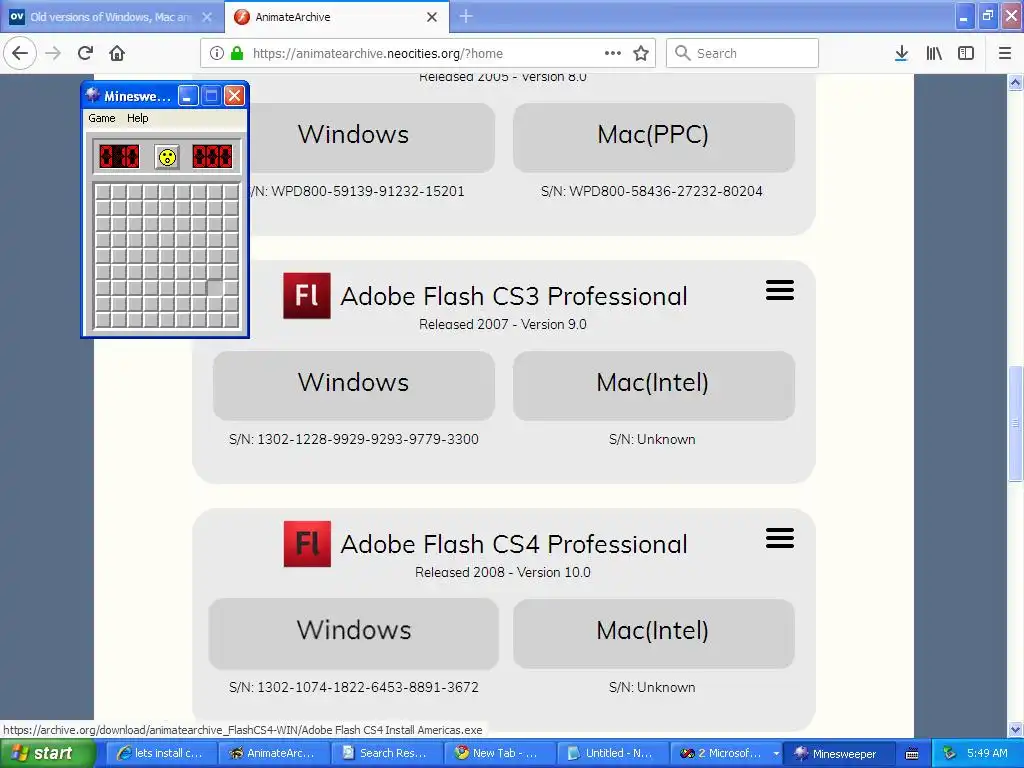Click Minesweeper timer display
Viewport: 1024px width, 768px height.
pyautogui.click(x=212, y=157)
